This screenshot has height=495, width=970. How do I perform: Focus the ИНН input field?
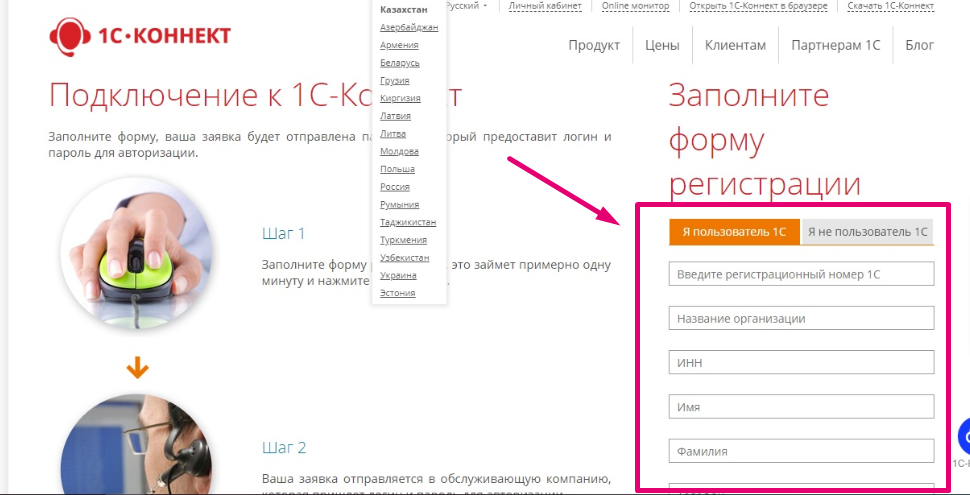(x=801, y=363)
